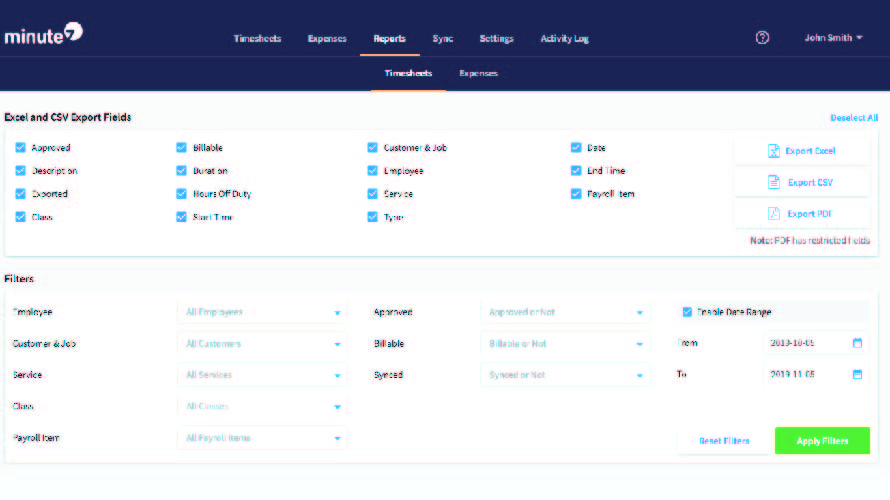The height and width of the screenshot is (500, 890).
Task: Uncheck the Payroll Item export field
Action: pyautogui.click(x=576, y=194)
